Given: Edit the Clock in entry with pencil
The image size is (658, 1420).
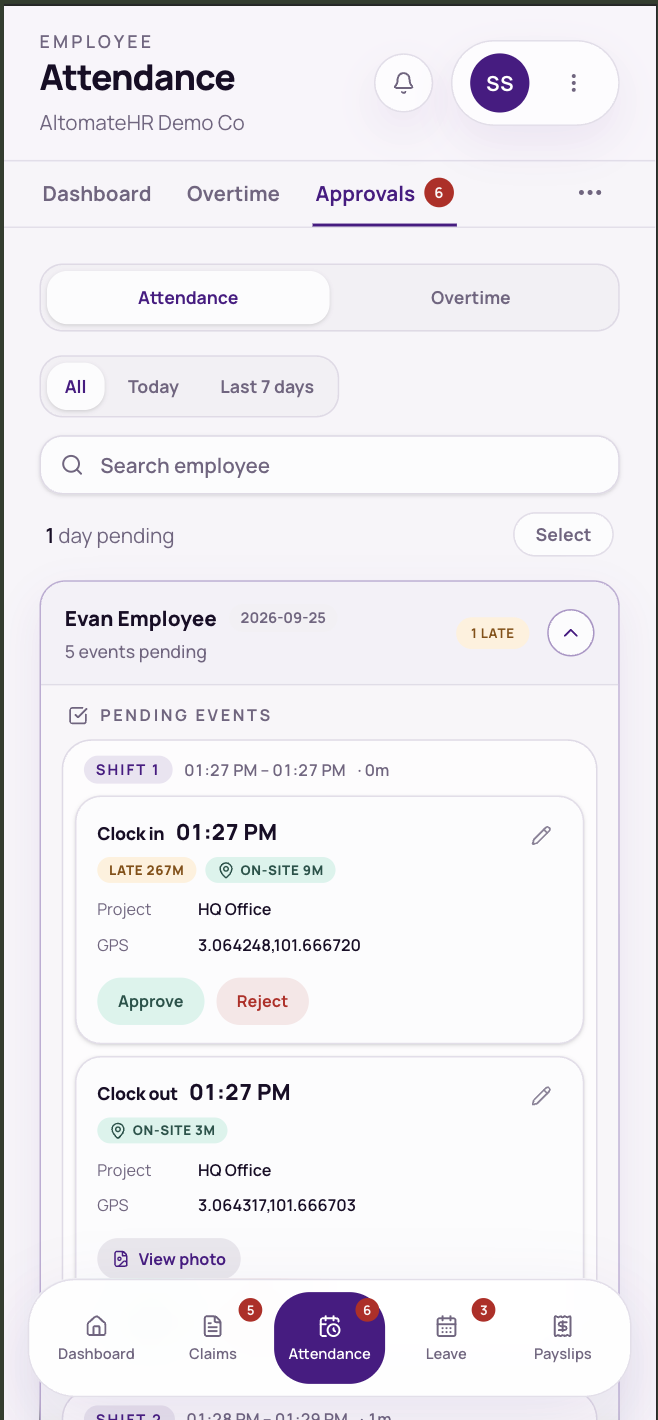Looking at the screenshot, I should tap(541, 835).
